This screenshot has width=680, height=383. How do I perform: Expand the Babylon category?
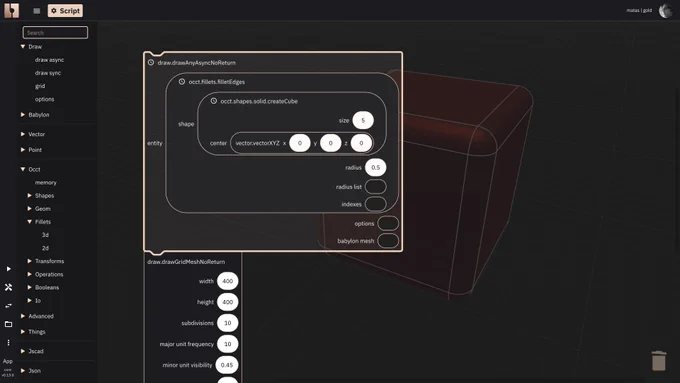coord(23,115)
